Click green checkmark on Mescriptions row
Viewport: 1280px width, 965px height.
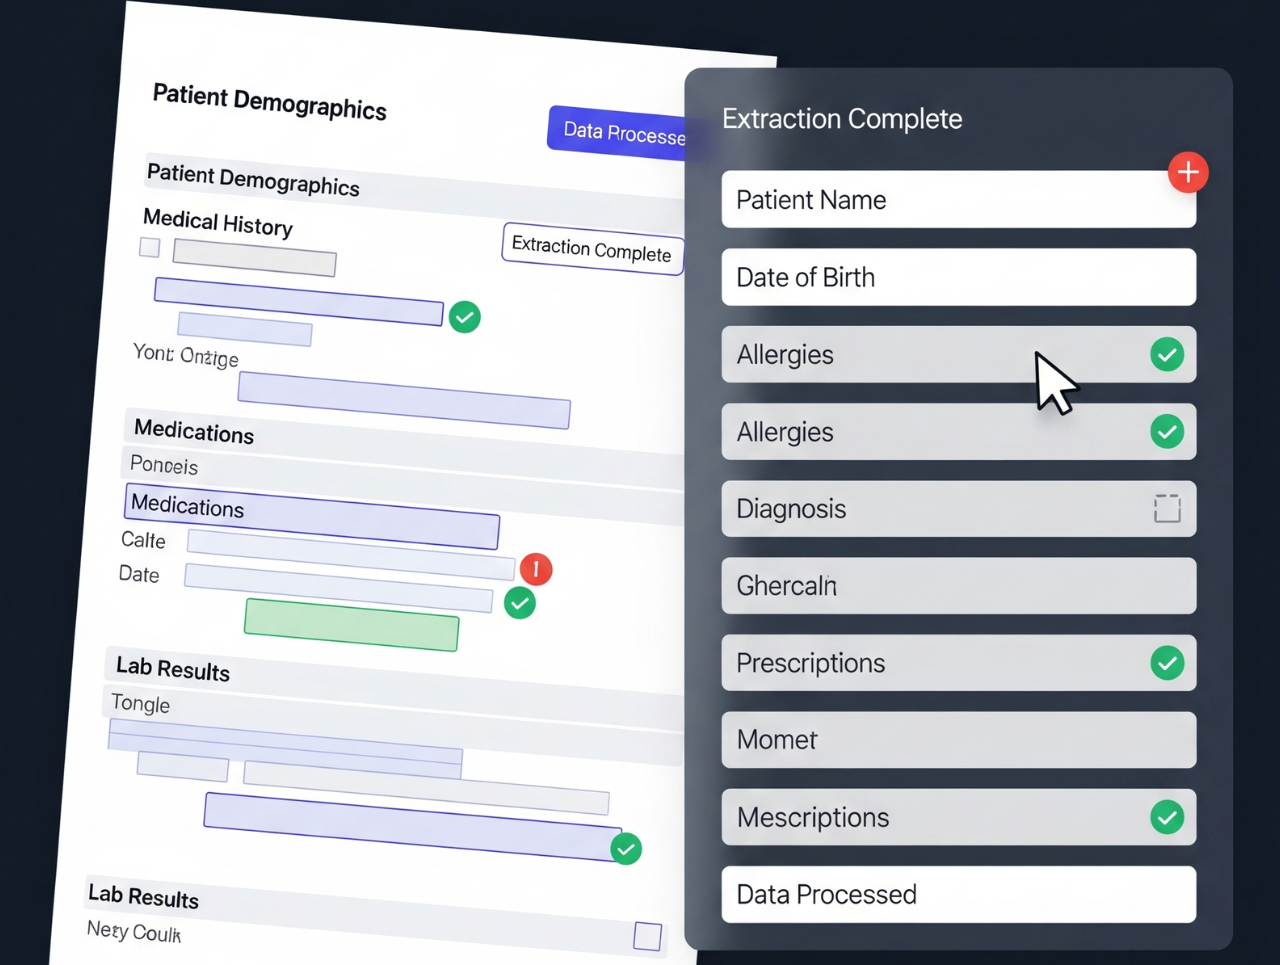[1166, 817]
